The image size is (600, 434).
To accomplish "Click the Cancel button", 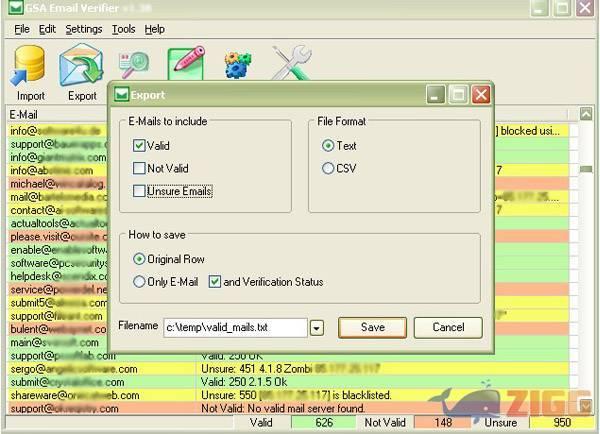I will pos(448,328).
